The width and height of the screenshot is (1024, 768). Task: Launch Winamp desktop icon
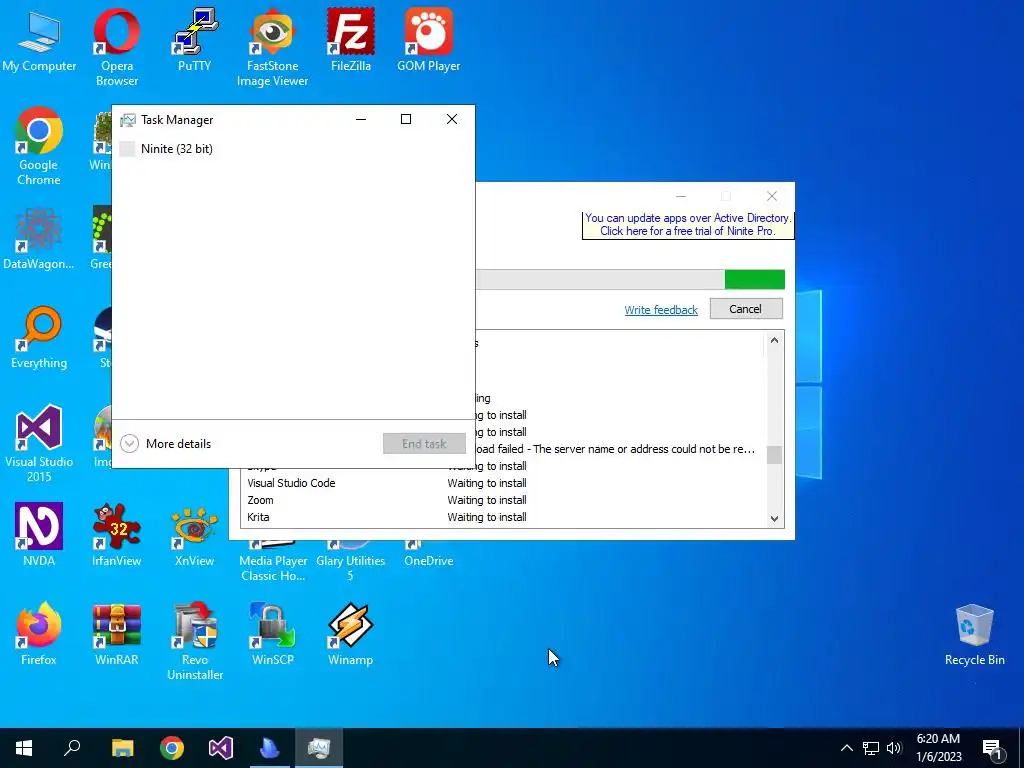pyautogui.click(x=351, y=634)
